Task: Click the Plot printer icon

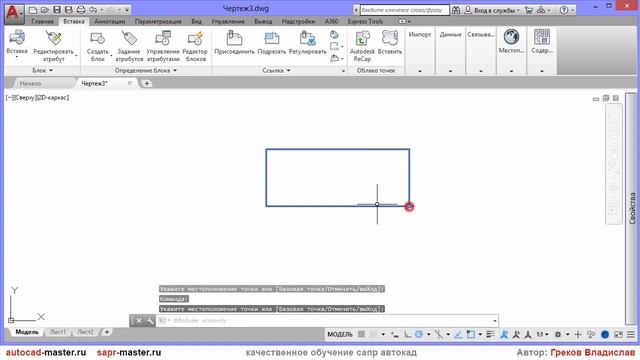Action: click(81, 10)
